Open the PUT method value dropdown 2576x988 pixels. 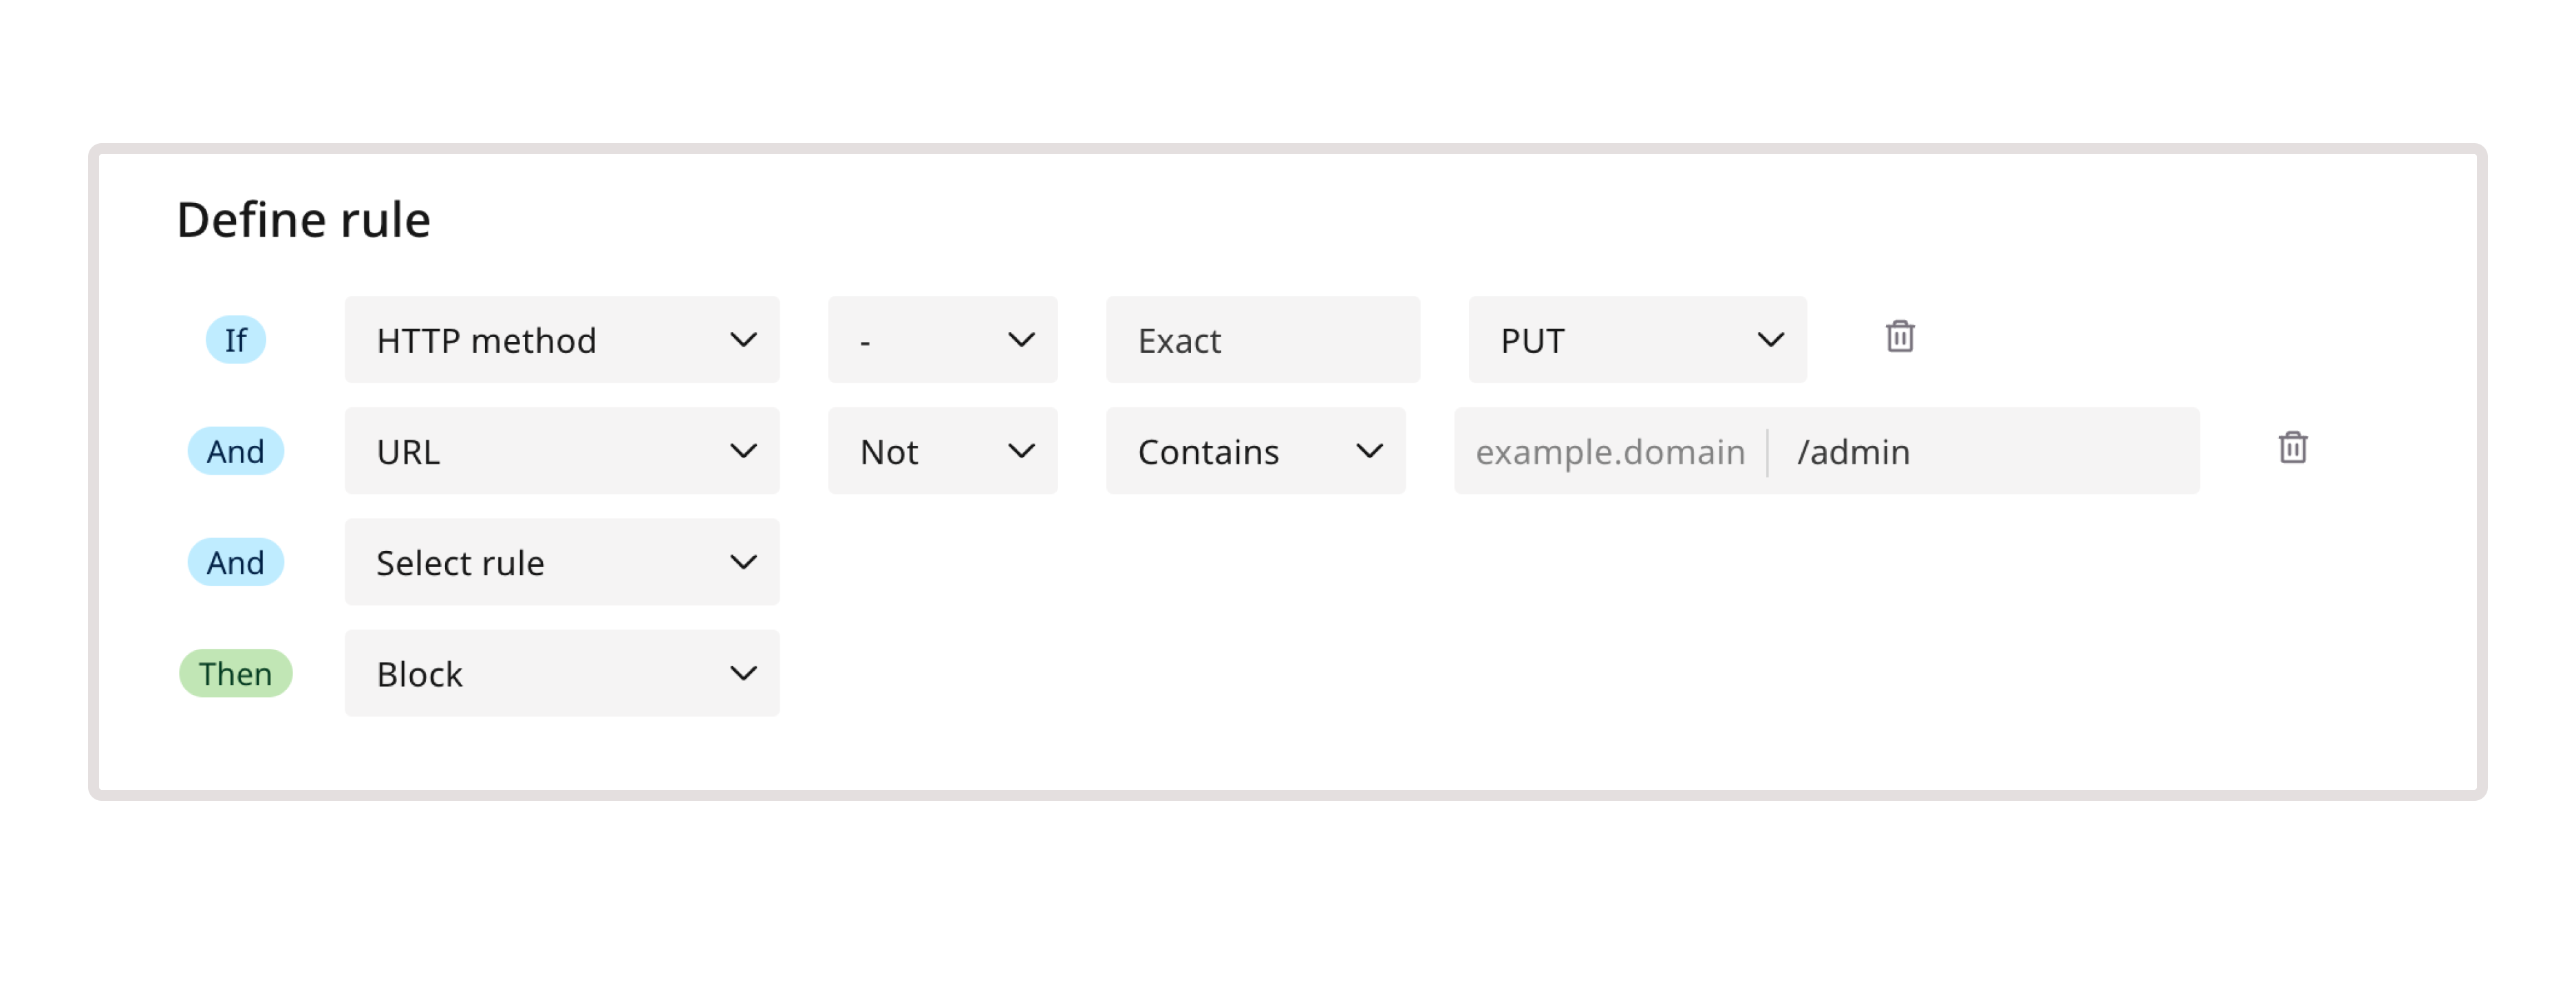tap(1637, 340)
